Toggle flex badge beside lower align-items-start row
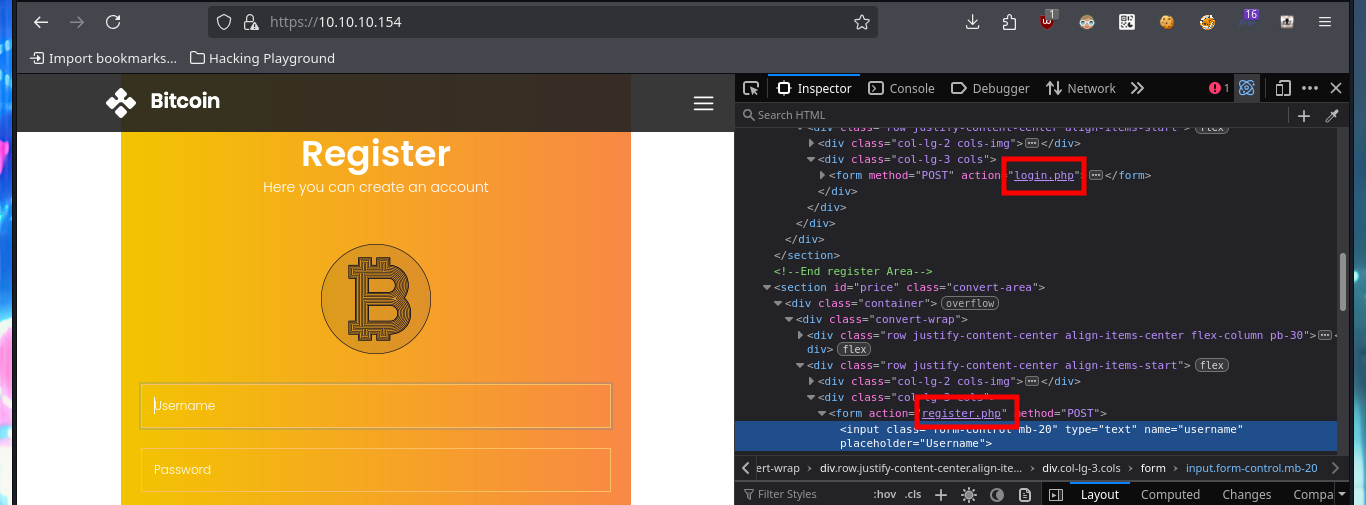This screenshot has height=505, width=1366. (1213, 365)
